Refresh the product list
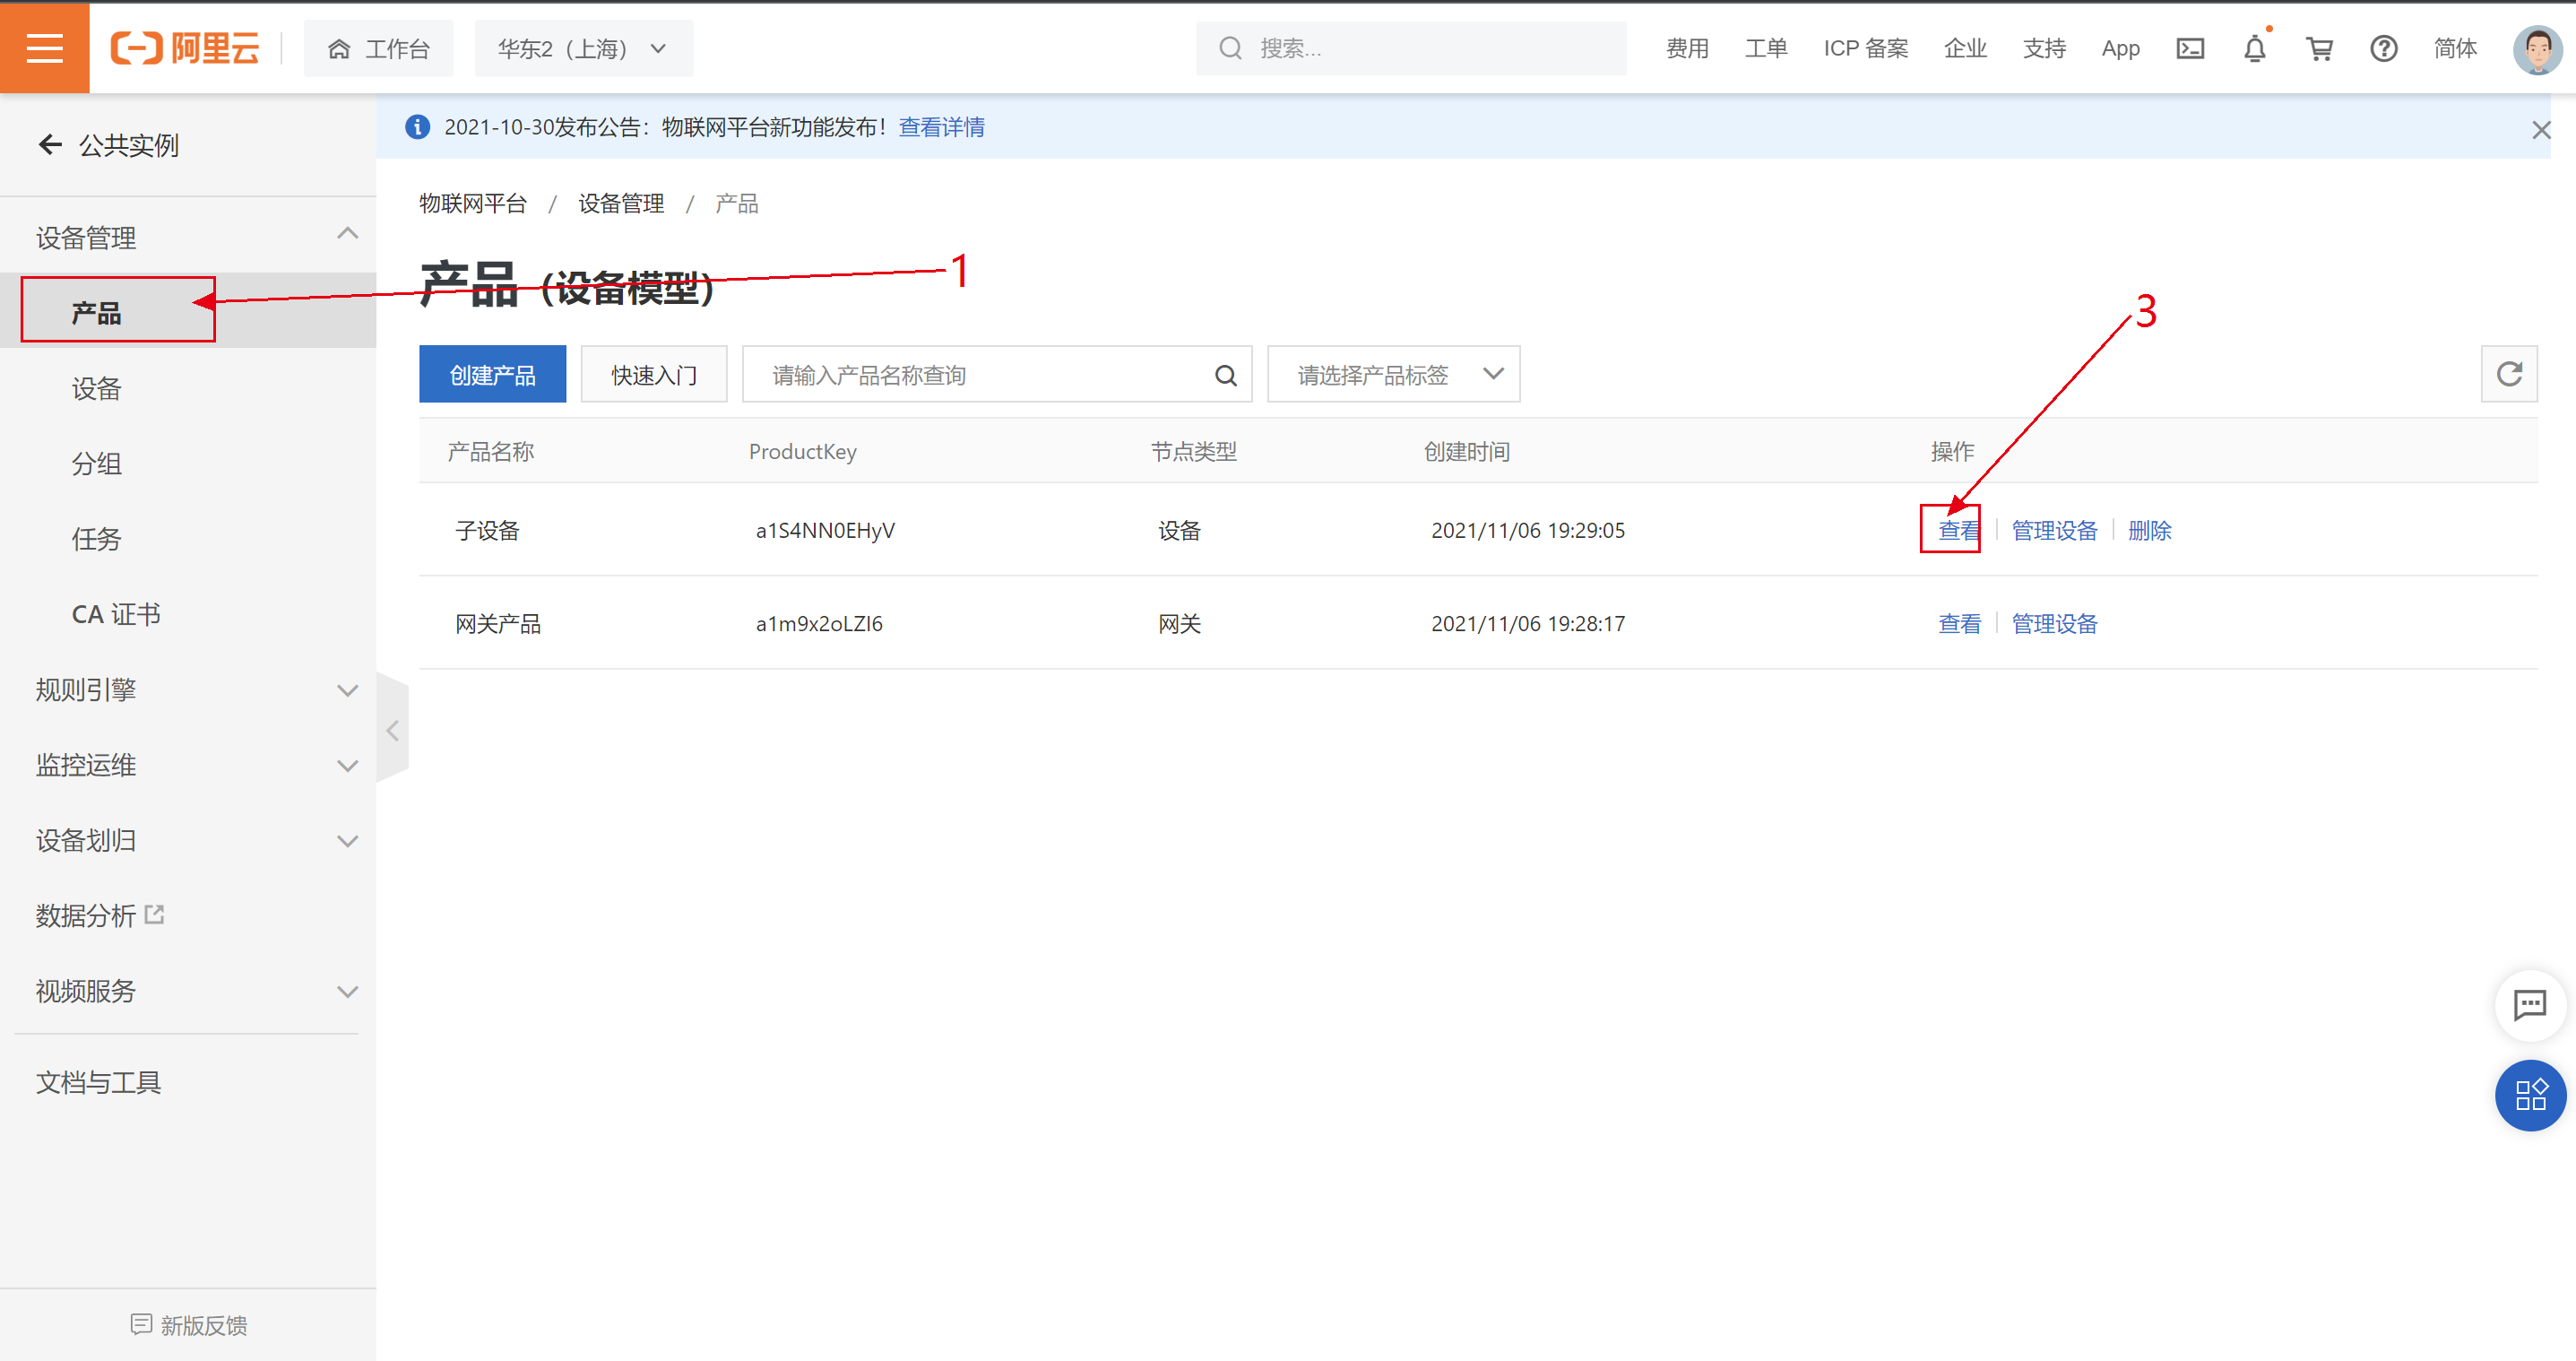 (x=2508, y=374)
